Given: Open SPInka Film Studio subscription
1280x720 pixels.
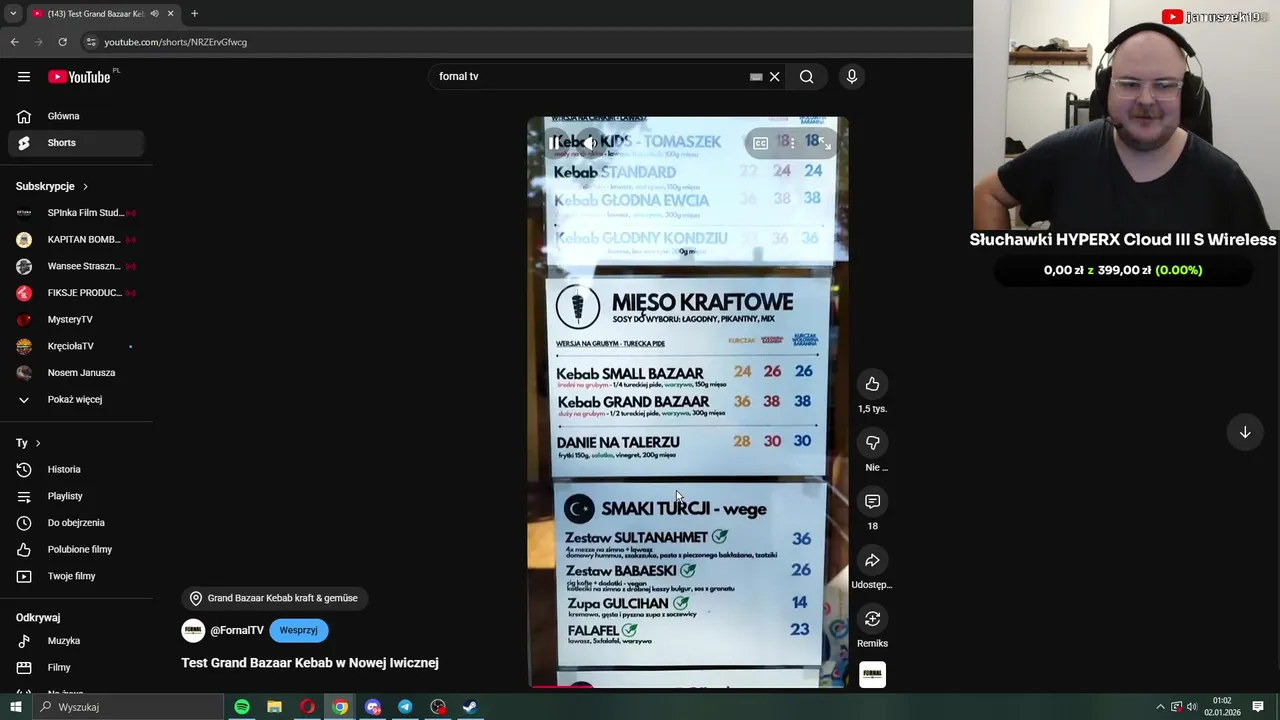Looking at the screenshot, I should pos(76,213).
